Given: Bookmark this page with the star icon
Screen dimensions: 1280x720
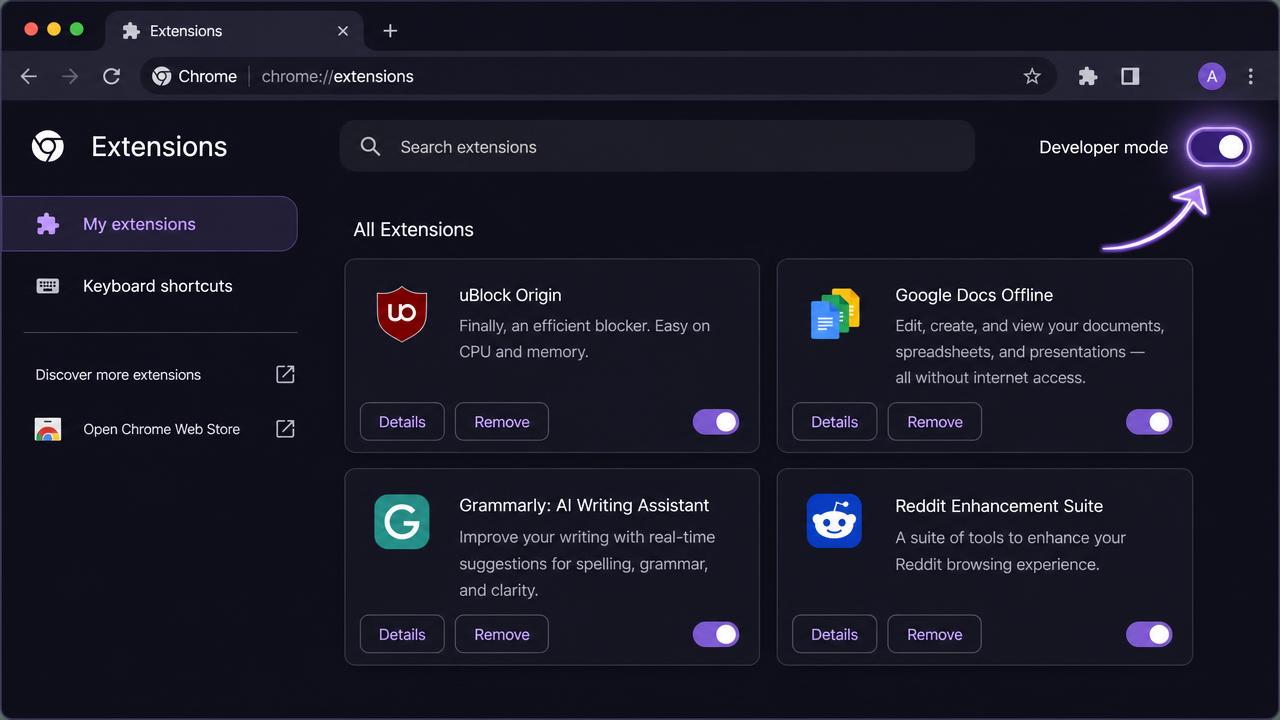Looking at the screenshot, I should click(x=1032, y=76).
